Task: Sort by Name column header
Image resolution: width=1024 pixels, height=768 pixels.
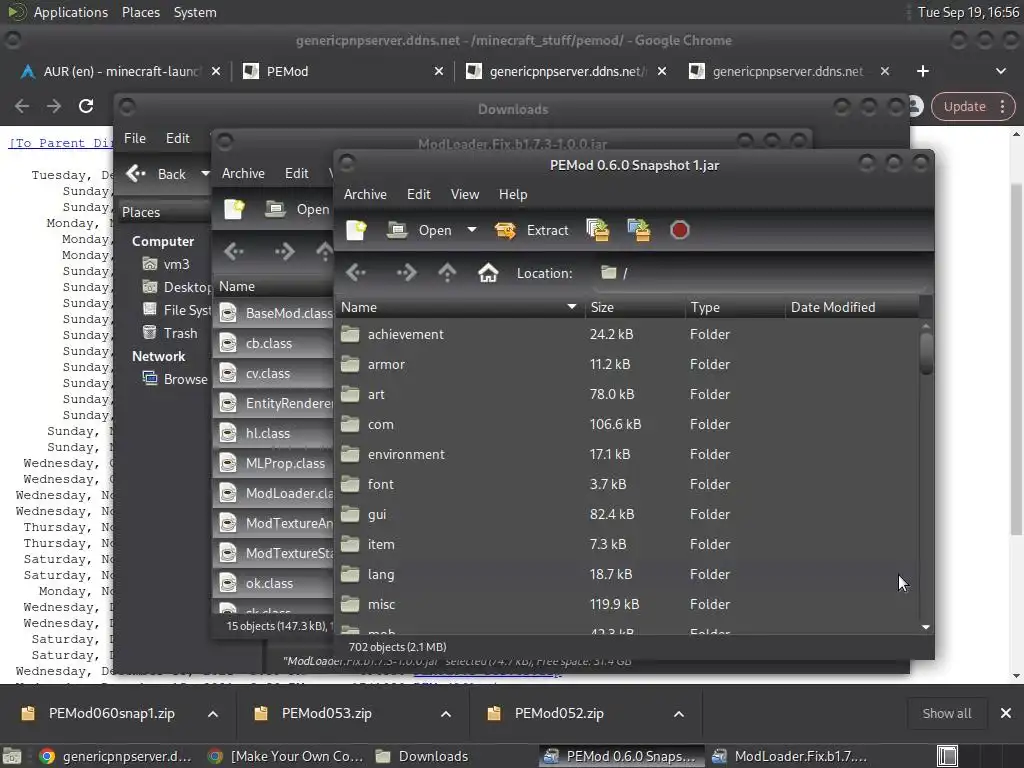Action: coord(460,307)
